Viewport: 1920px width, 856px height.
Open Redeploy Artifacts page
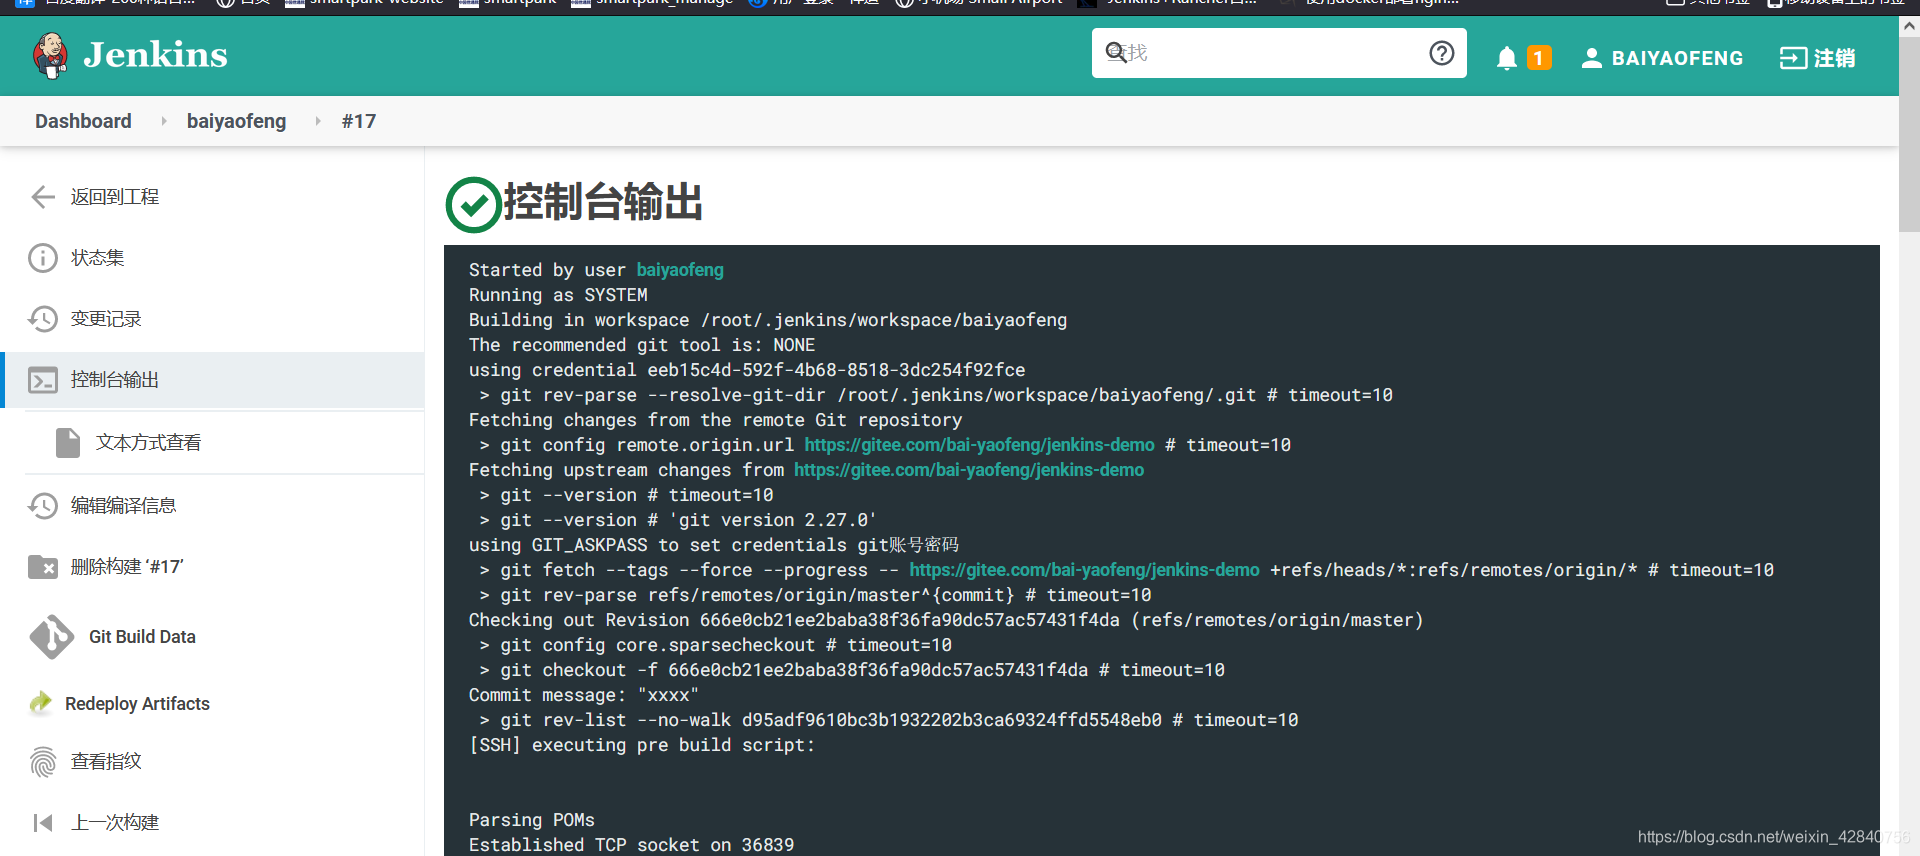coord(137,704)
